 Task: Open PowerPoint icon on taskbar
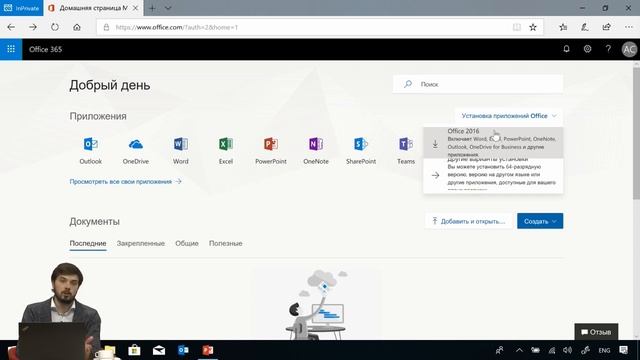point(208,350)
